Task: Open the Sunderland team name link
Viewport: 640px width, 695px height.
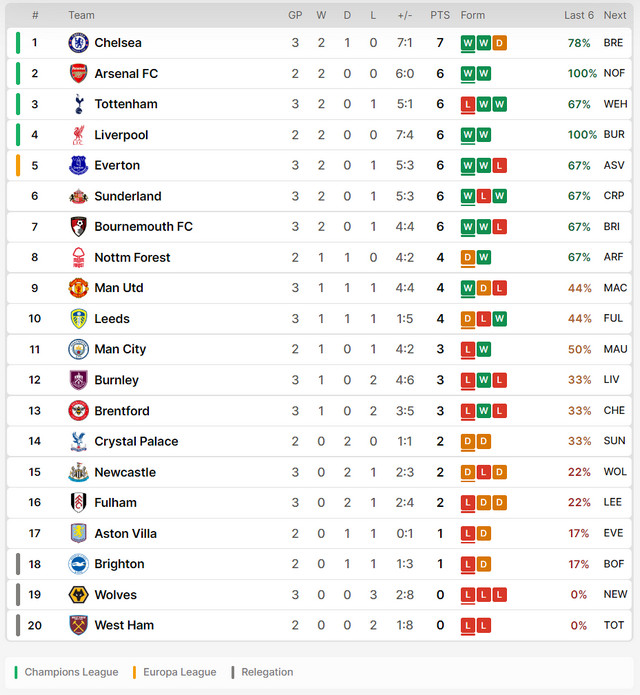Action: [x=128, y=196]
